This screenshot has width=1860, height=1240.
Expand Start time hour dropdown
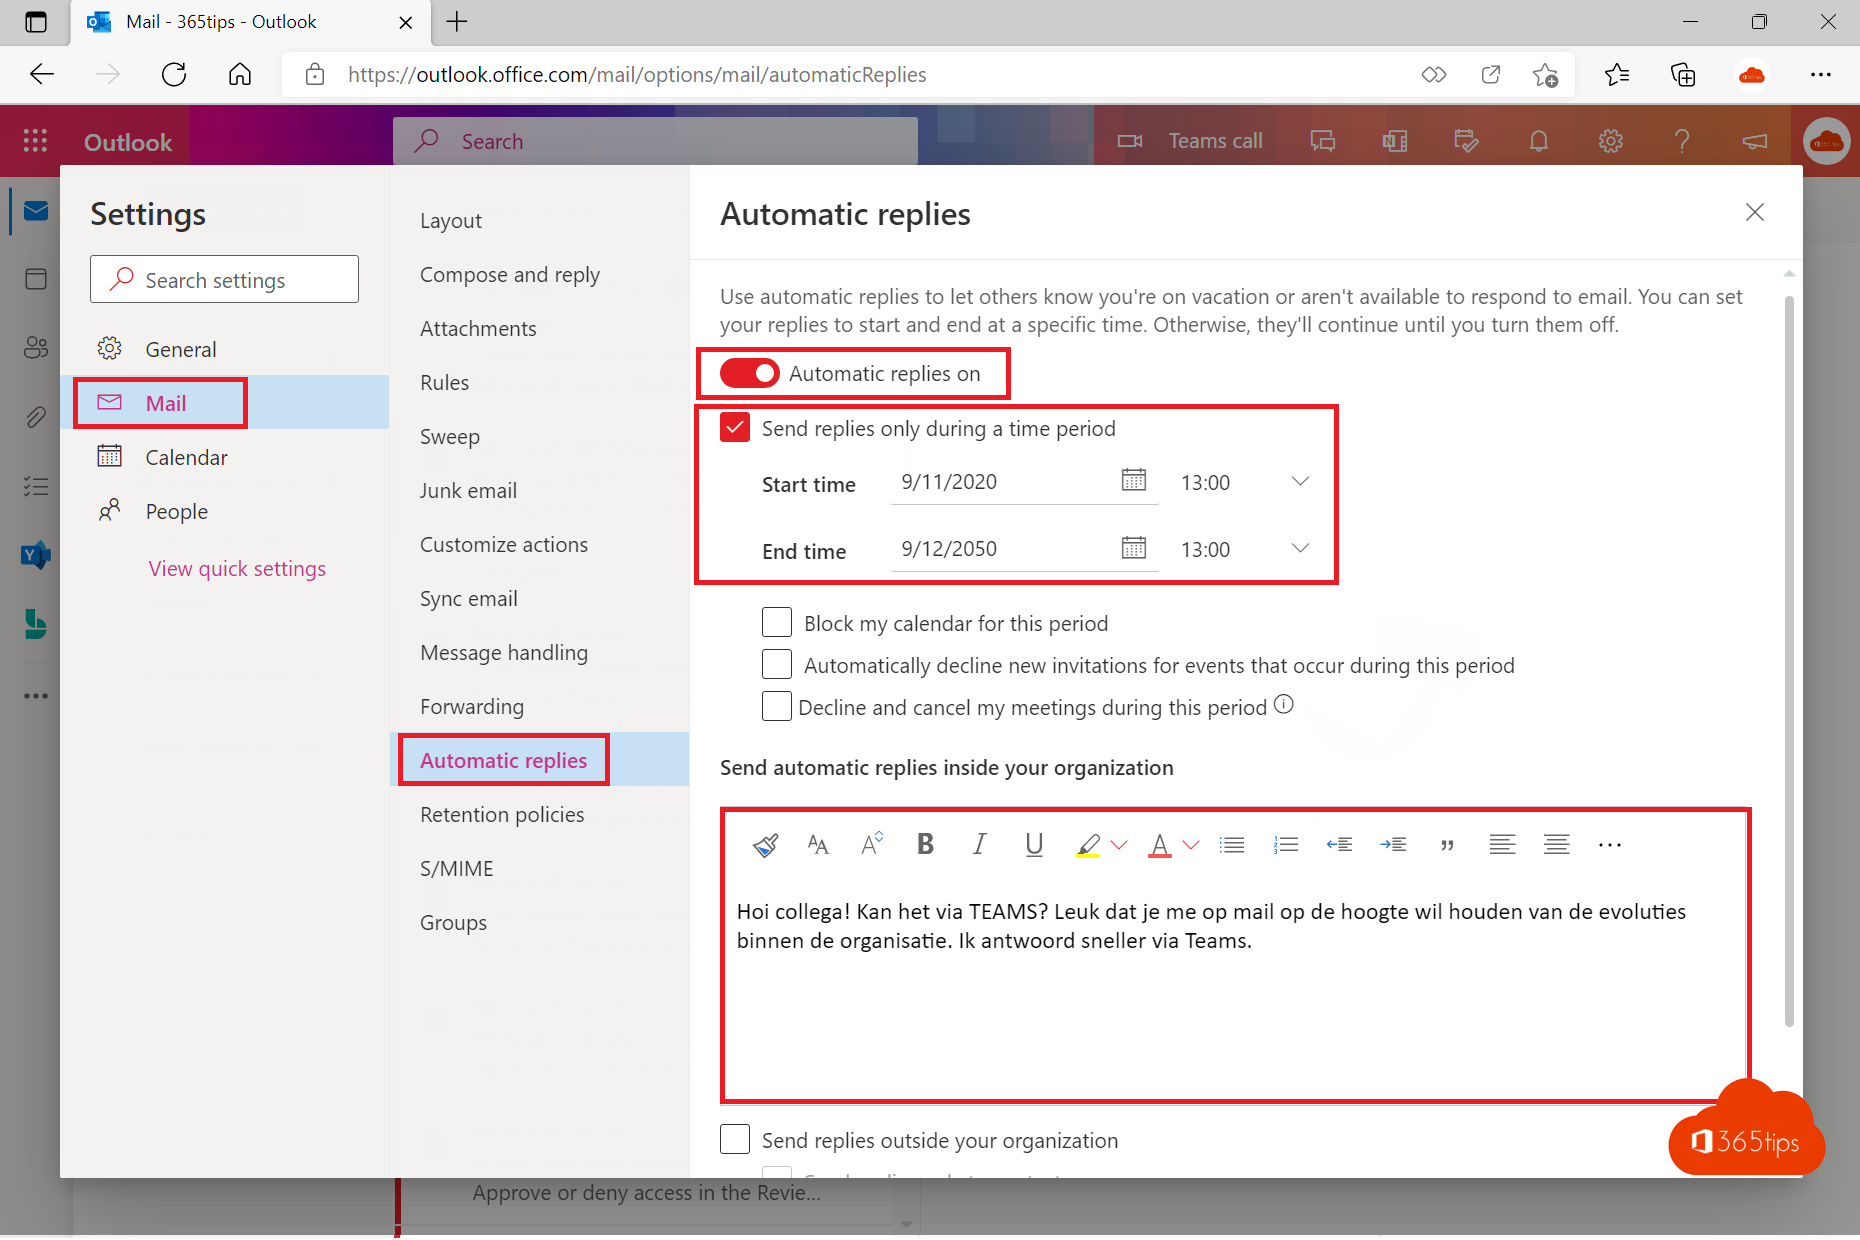[1300, 481]
